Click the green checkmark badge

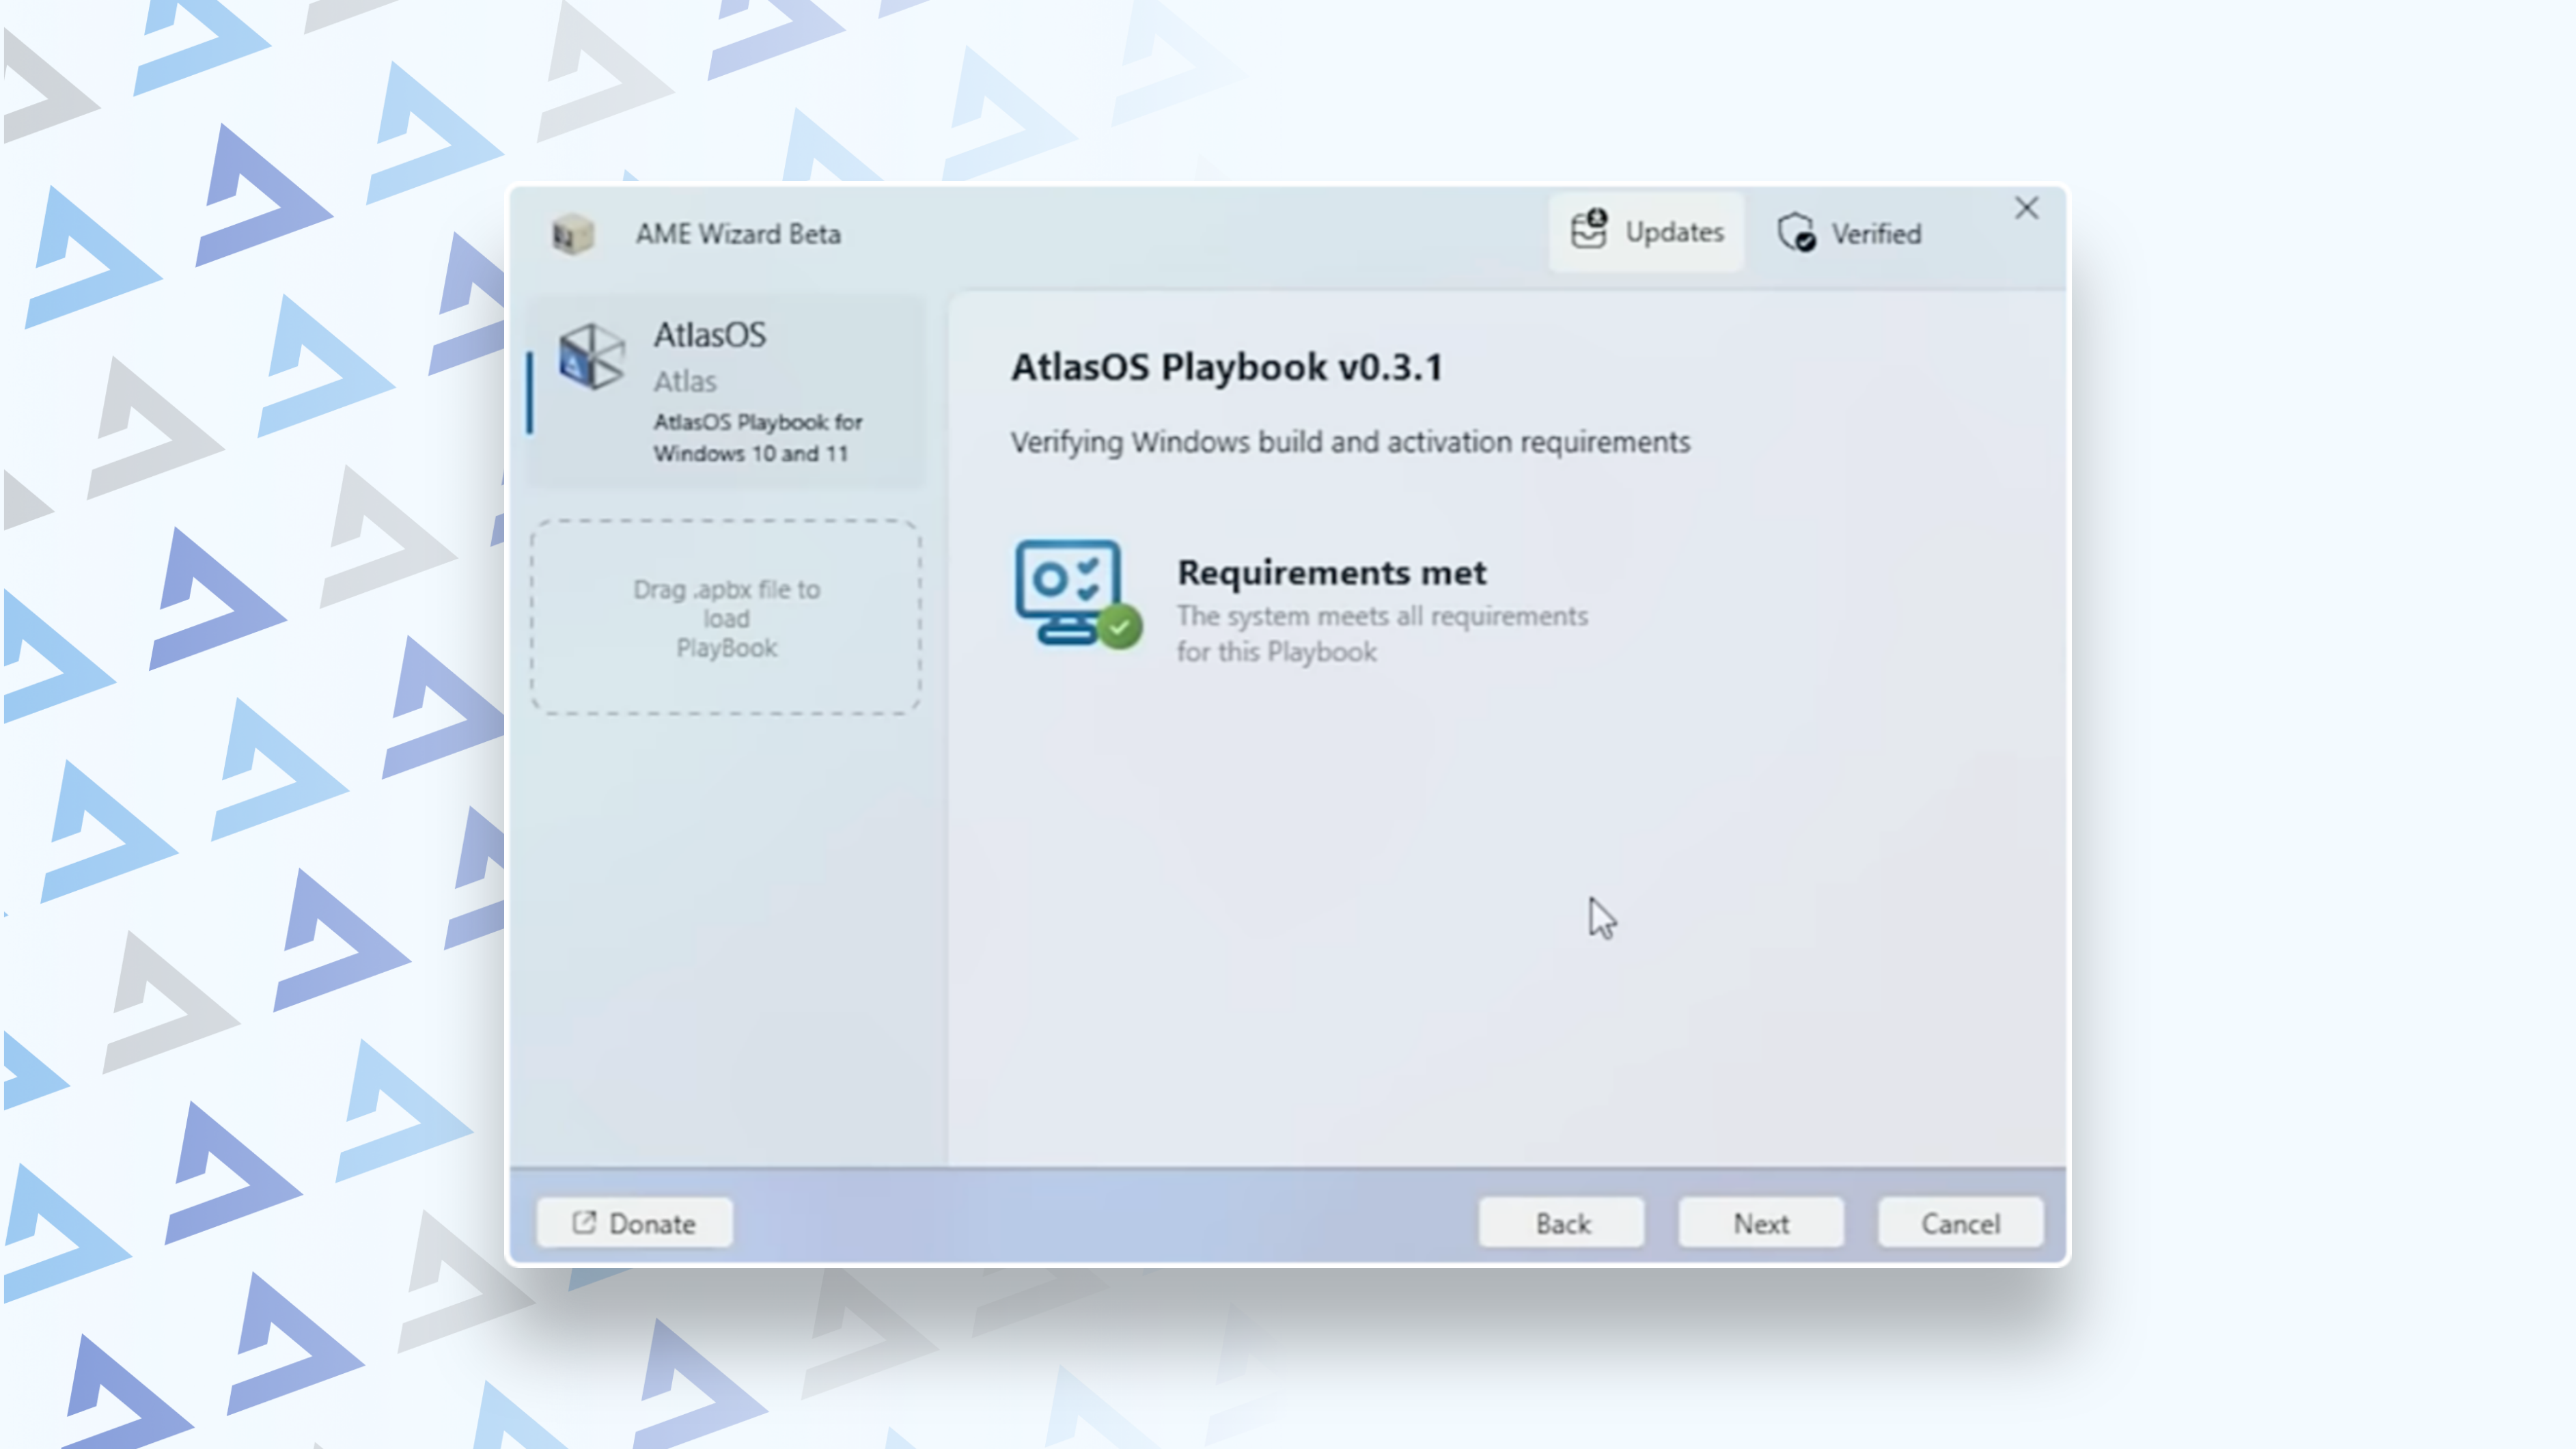point(1119,628)
